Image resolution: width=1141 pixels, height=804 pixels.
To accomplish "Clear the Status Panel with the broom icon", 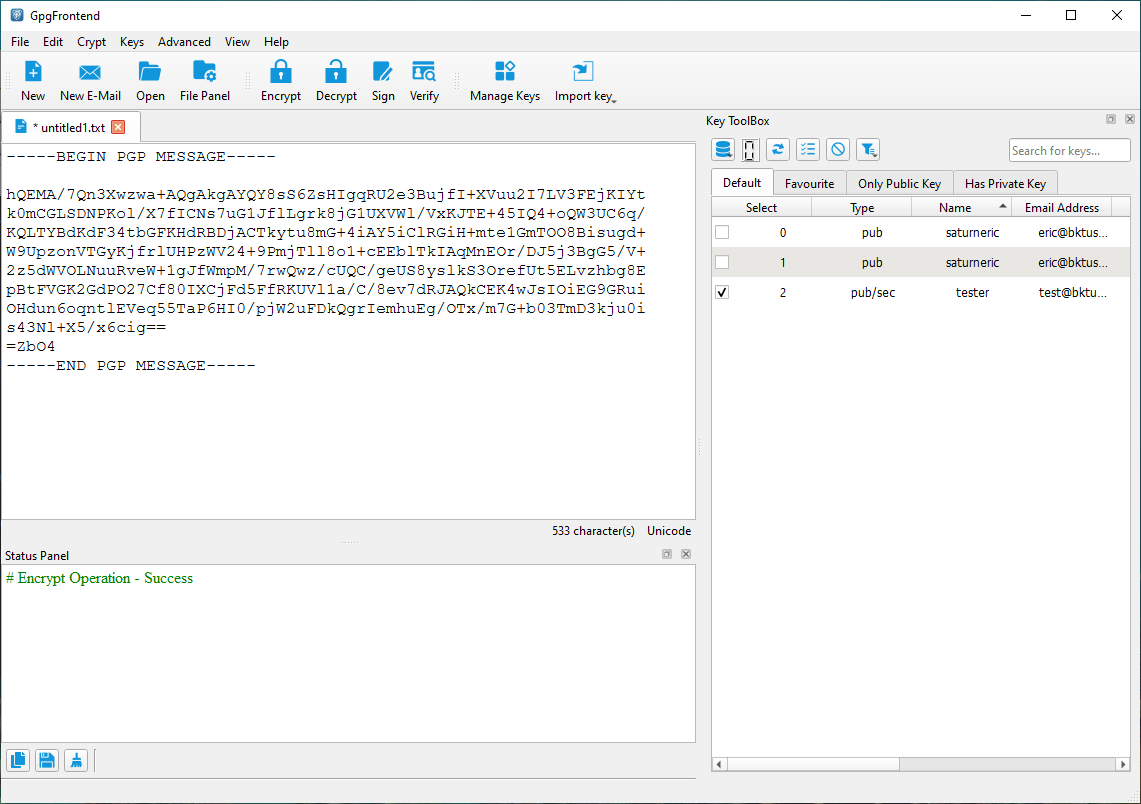I will (x=76, y=760).
